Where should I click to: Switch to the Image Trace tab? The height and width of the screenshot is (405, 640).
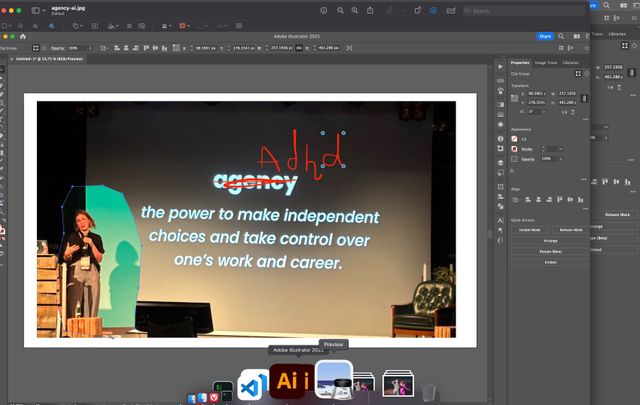[x=546, y=62]
